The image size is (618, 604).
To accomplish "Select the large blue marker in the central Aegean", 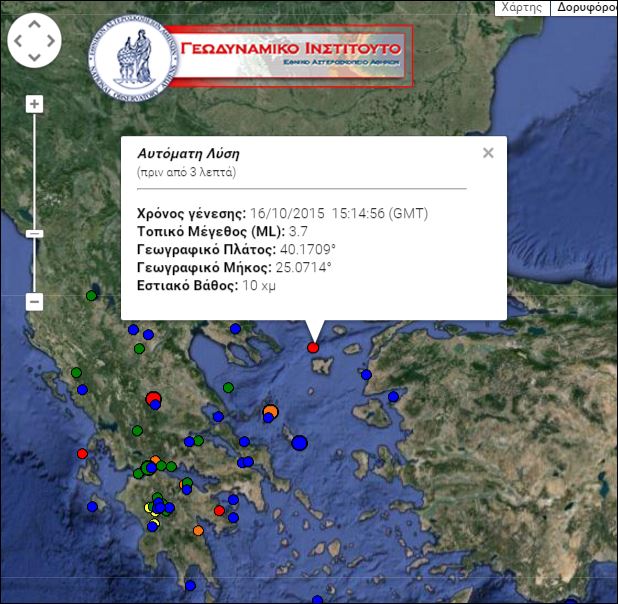I will coord(300,443).
